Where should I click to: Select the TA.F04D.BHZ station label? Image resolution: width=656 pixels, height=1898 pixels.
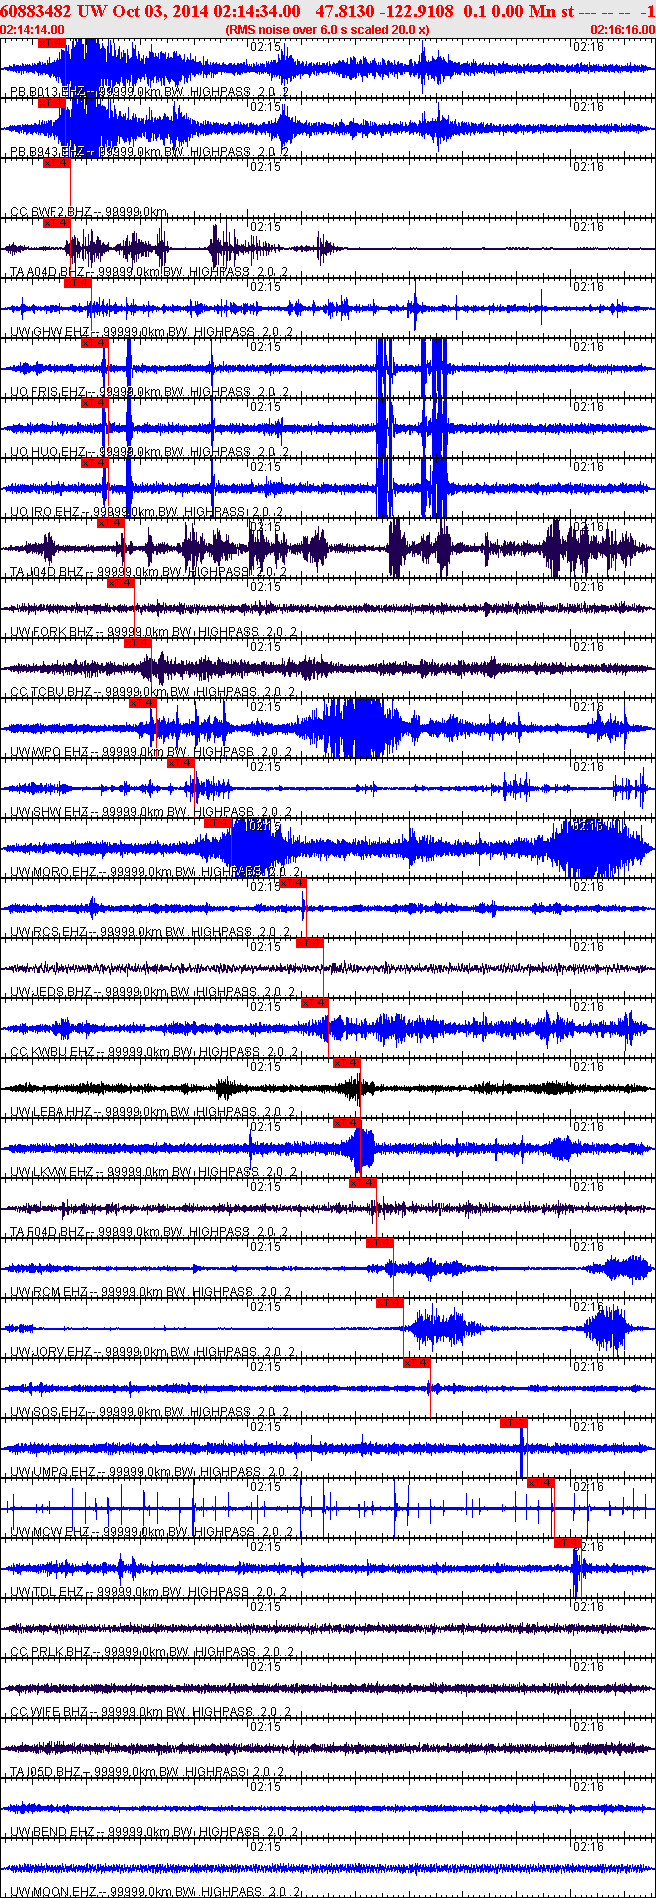(47, 1232)
